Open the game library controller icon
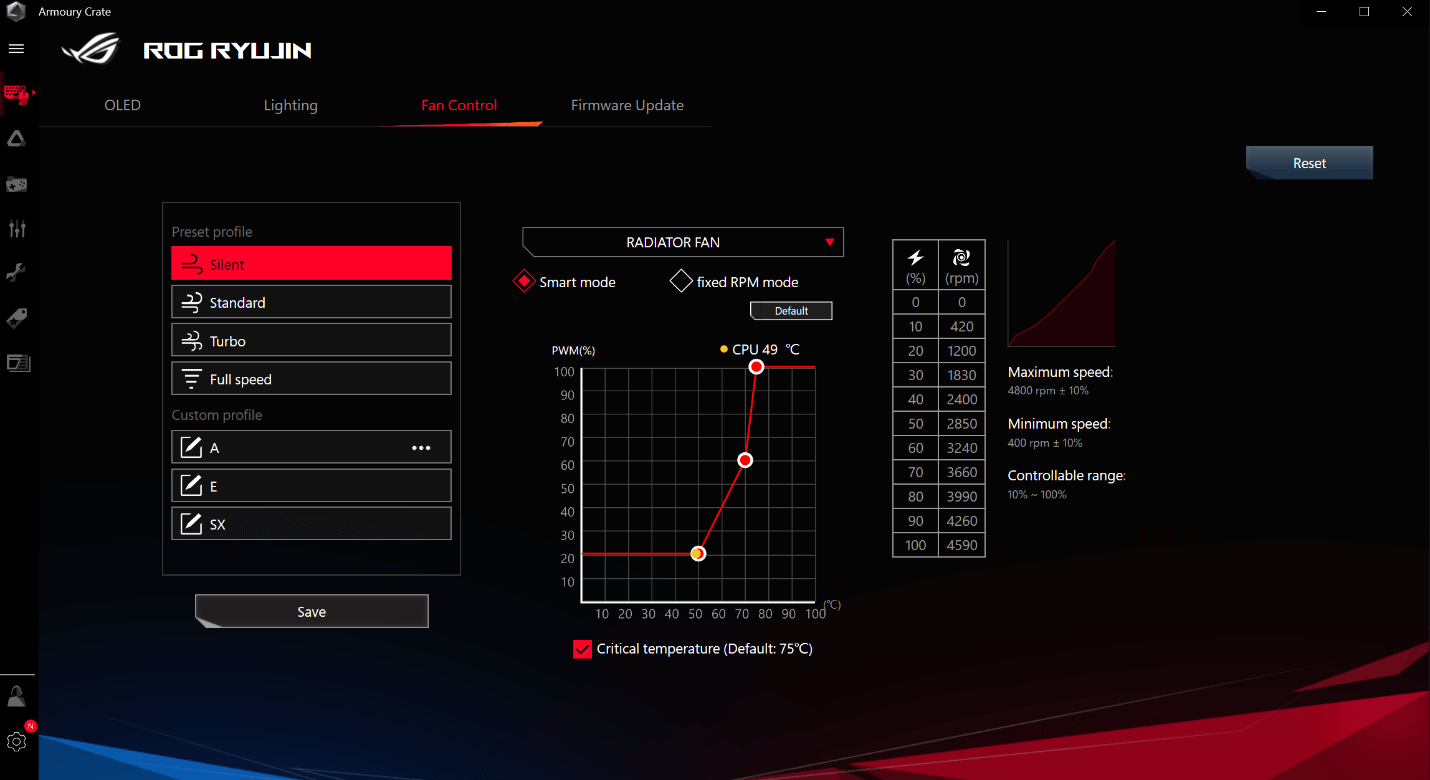This screenshot has width=1430, height=780. coord(16,184)
